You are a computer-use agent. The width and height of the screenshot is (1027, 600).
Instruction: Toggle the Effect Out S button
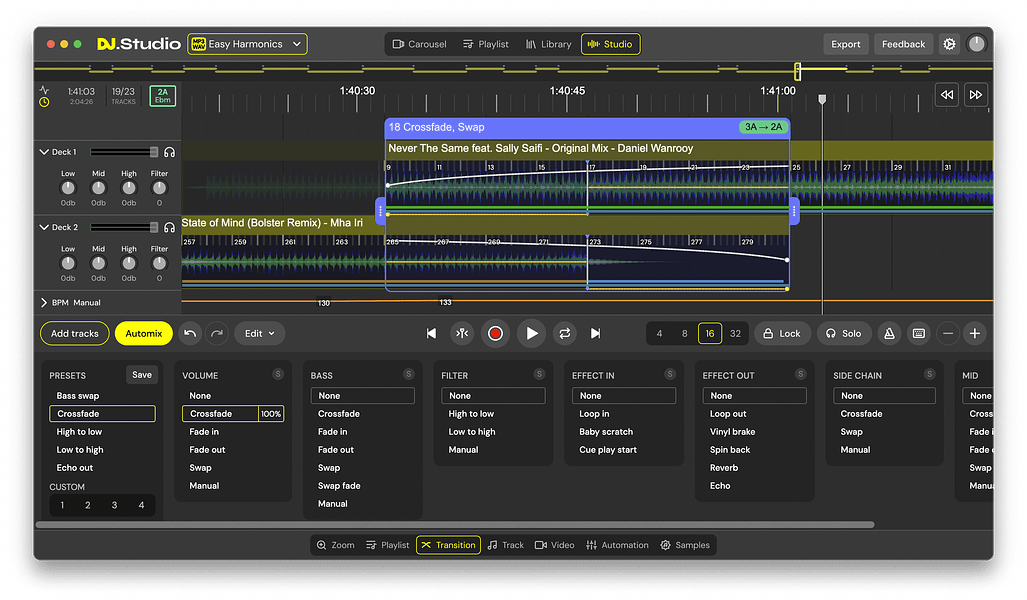[800, 374]
